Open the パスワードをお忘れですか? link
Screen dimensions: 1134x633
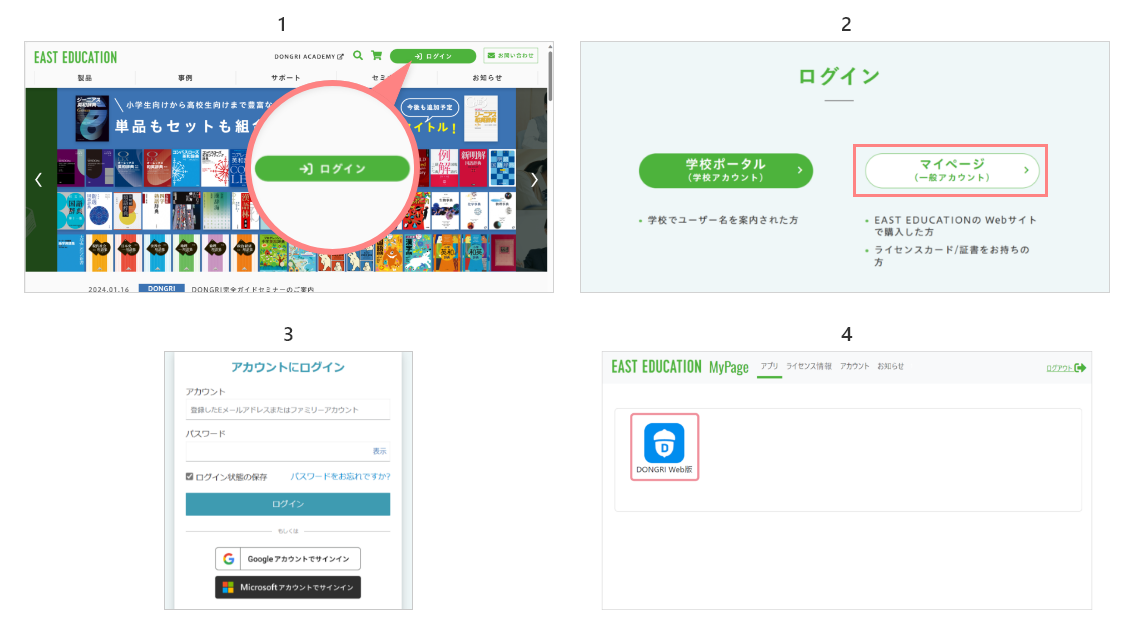(x=340, y=476)
